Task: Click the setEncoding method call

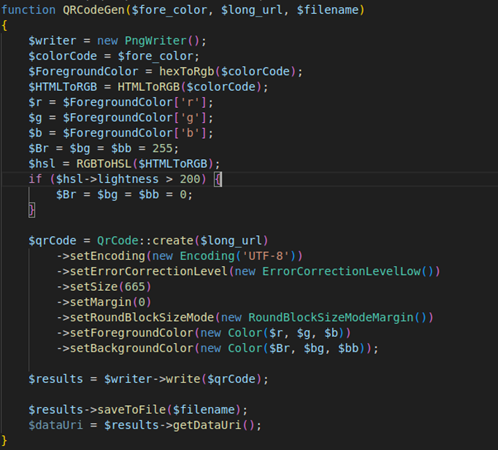Action: point(108,256)
